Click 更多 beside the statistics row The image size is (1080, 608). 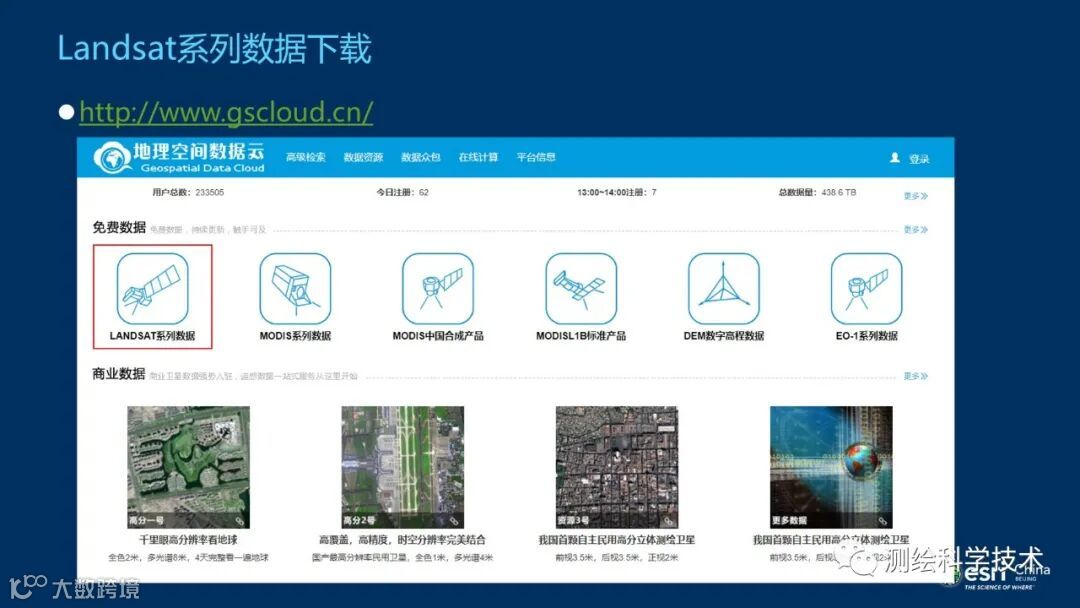tap(915, 196)
